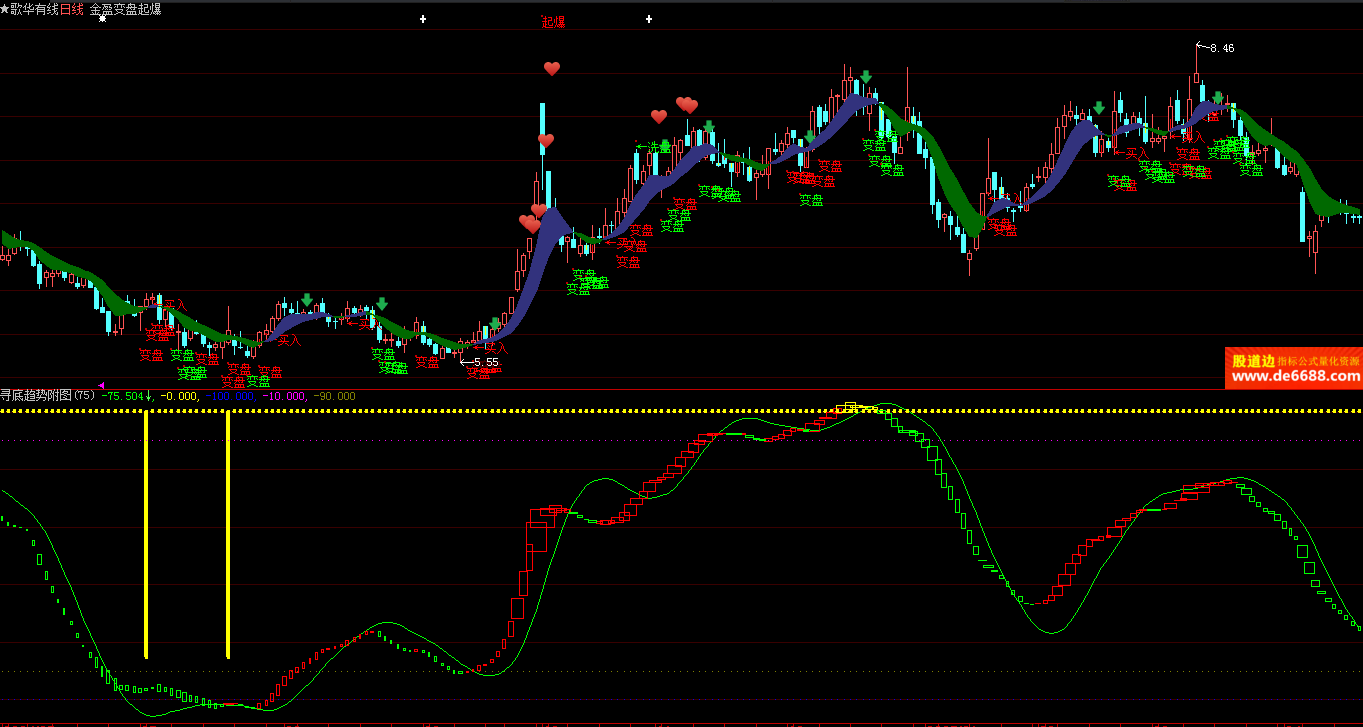Click the 股道边 orange banner logo
Screen dimensions: 1363x727
pyautogui.click(x=1252, y=361)
